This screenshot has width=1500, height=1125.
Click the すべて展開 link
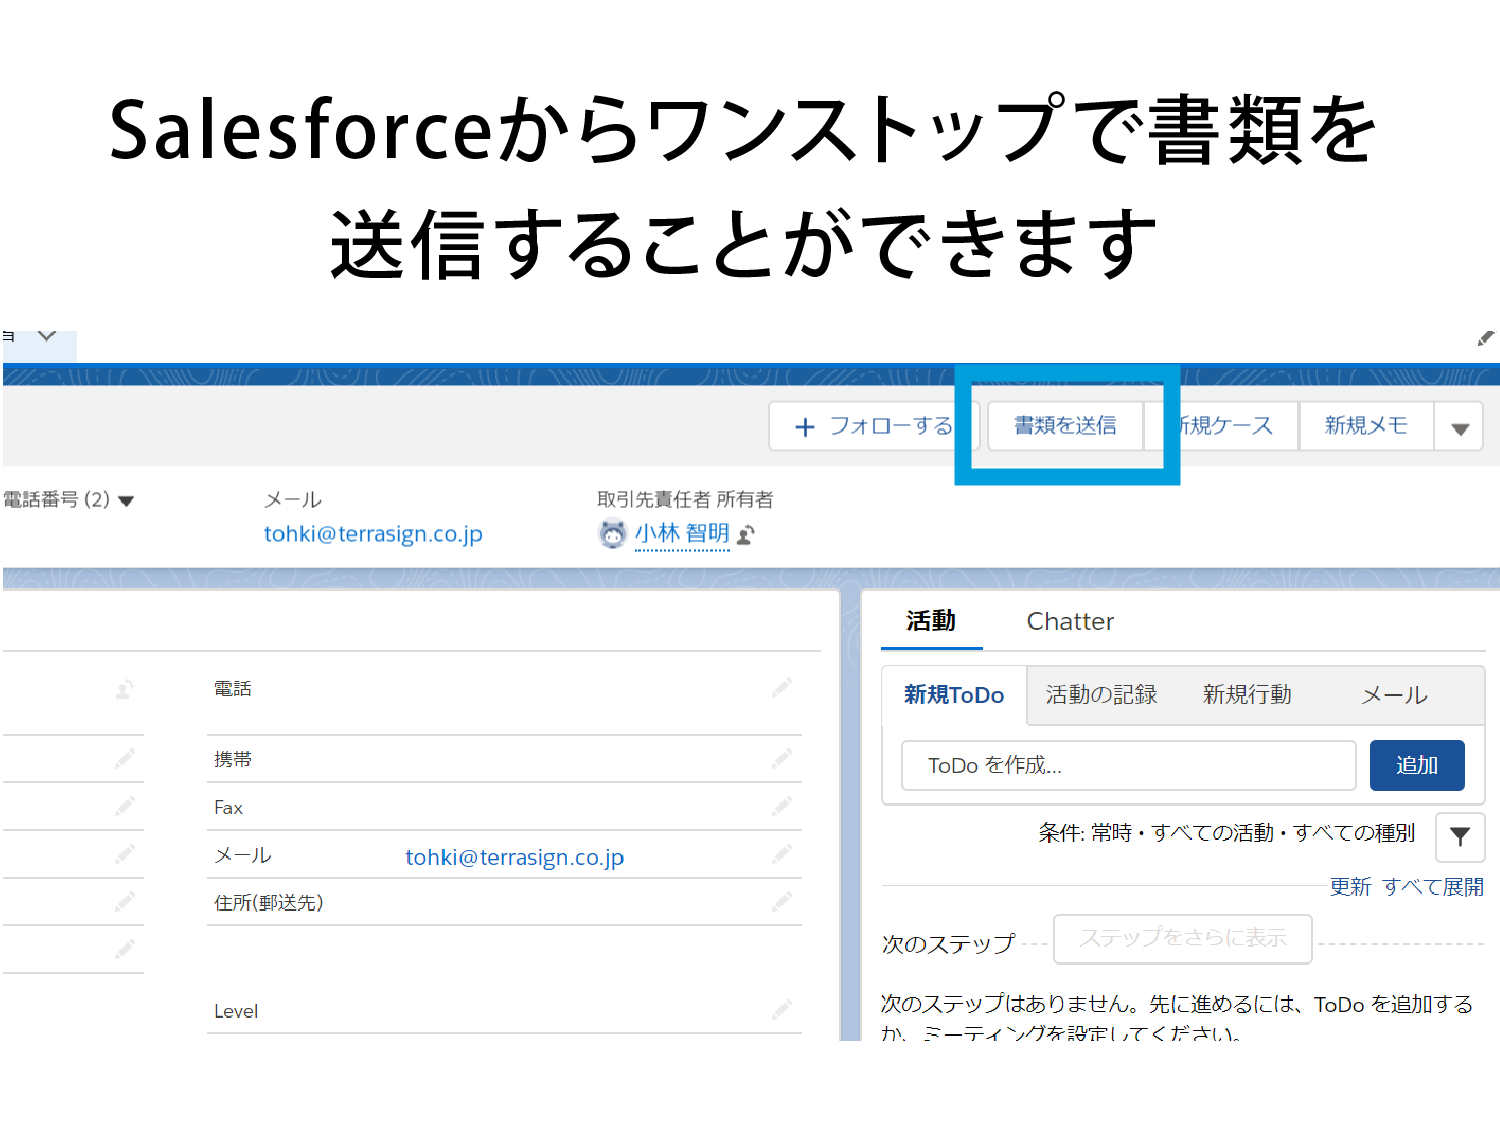tap(1433, 887)
